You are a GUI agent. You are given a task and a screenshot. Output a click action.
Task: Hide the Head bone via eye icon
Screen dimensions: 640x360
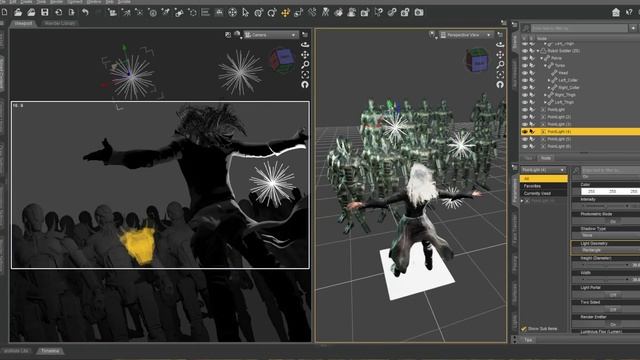point(525,73)
